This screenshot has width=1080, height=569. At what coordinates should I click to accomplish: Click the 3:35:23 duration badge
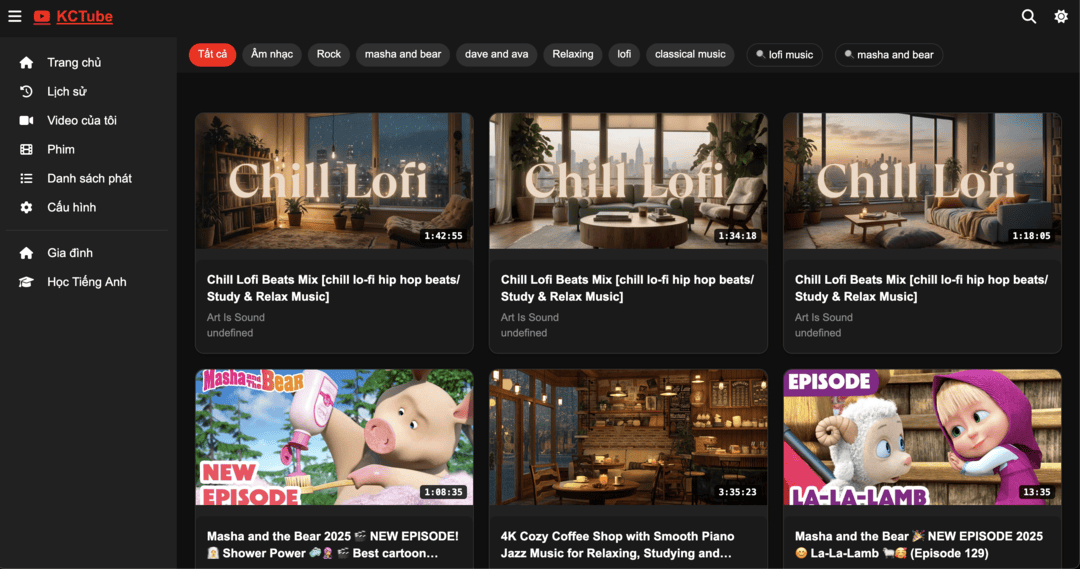pos(737,492)
